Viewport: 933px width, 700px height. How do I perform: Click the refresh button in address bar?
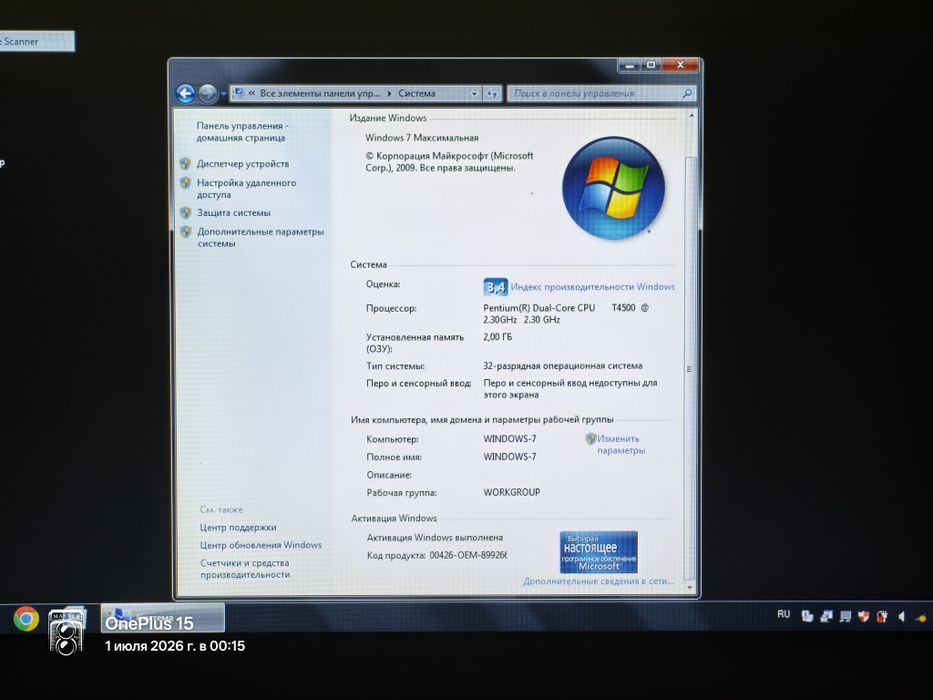pos(492,93)
